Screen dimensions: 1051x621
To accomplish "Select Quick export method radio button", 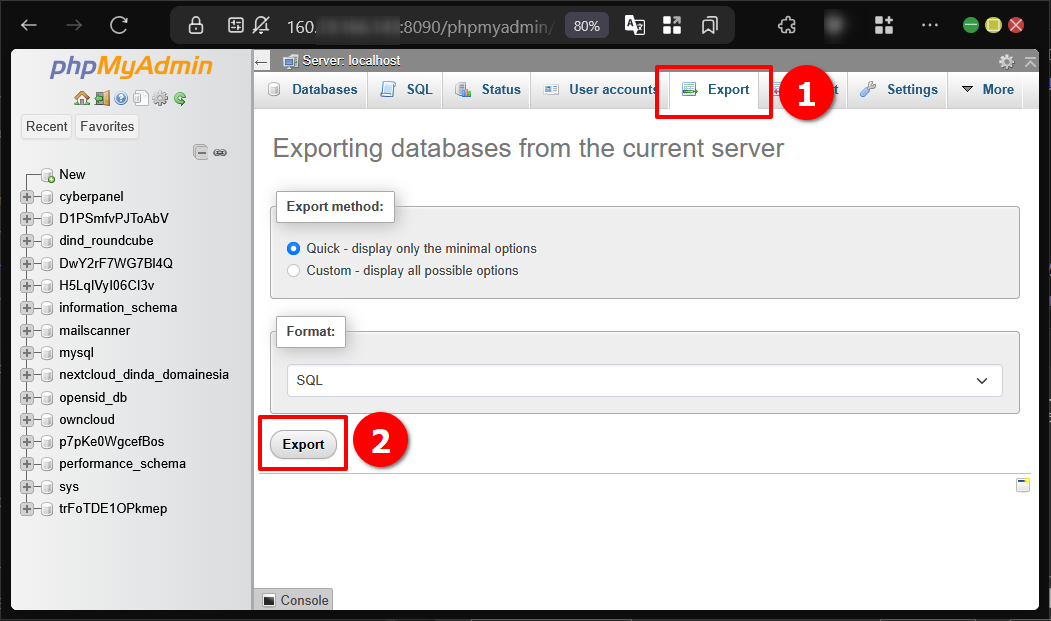I will pyautogui.click(x=293, y=248).
